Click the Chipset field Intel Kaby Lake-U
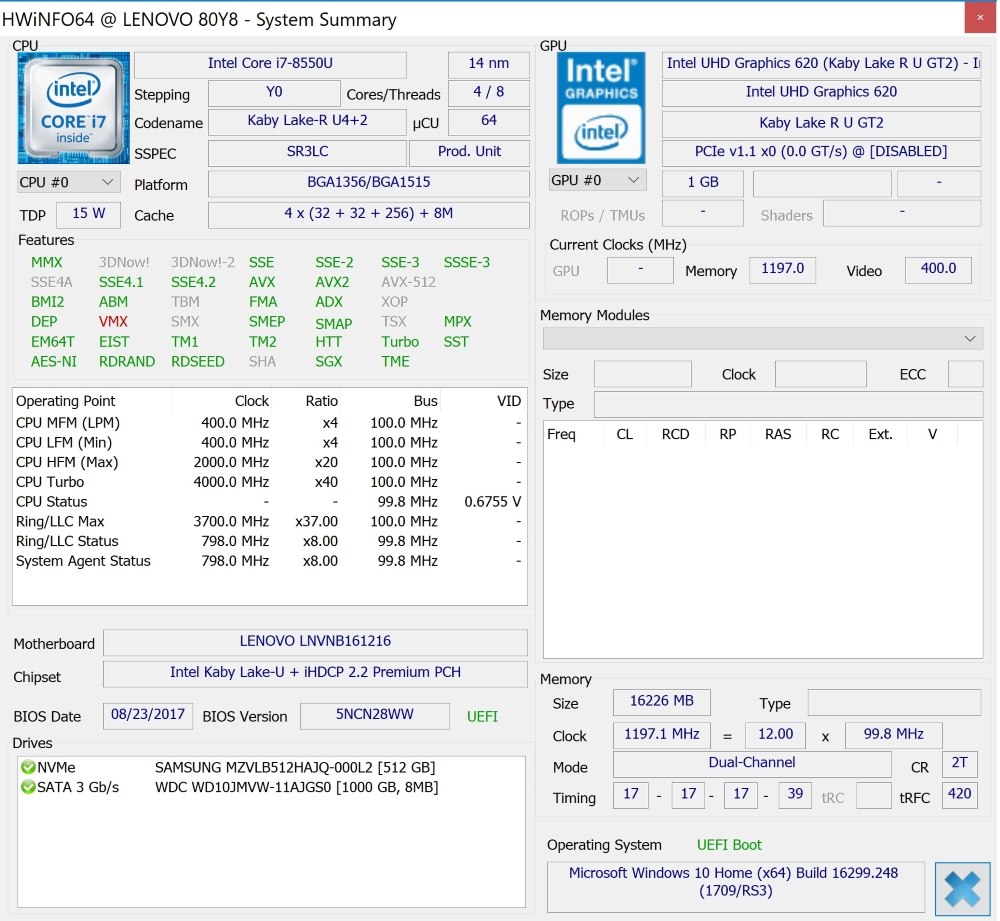Image resolution: width=1000 pixels, height=921 pixels. [x=315, y=673]
